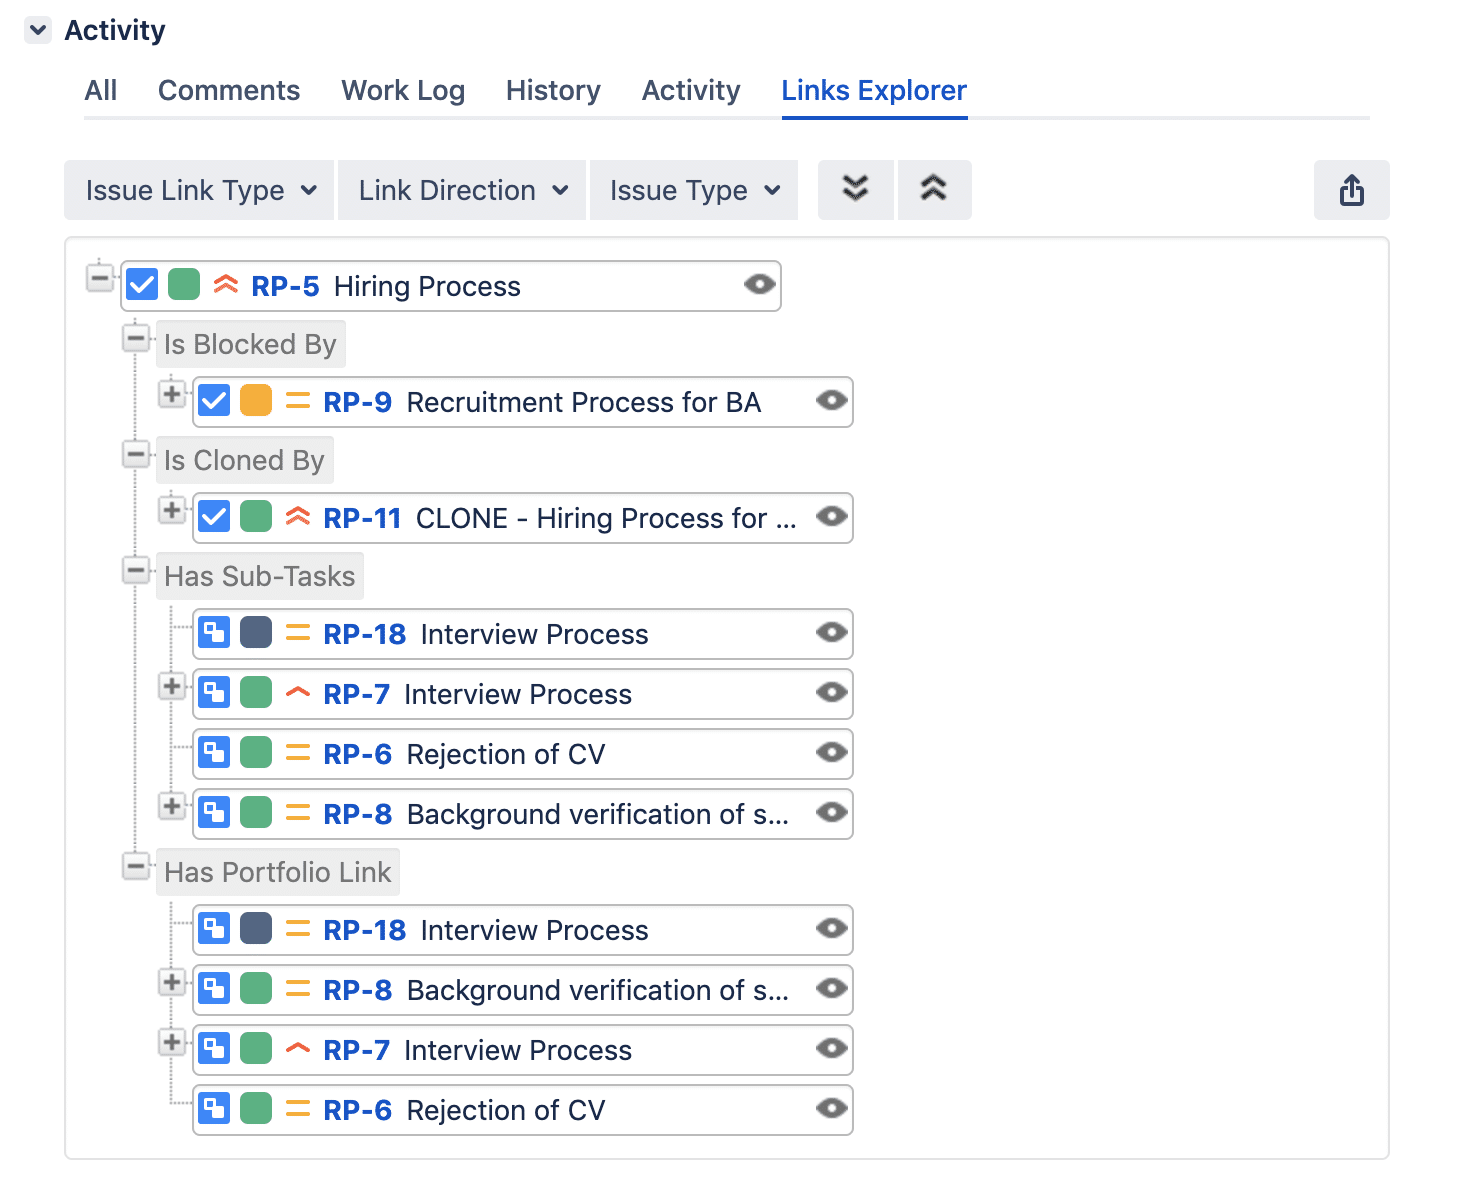
Task: Collapse the Activity section chevron
Action: [38, 30]
